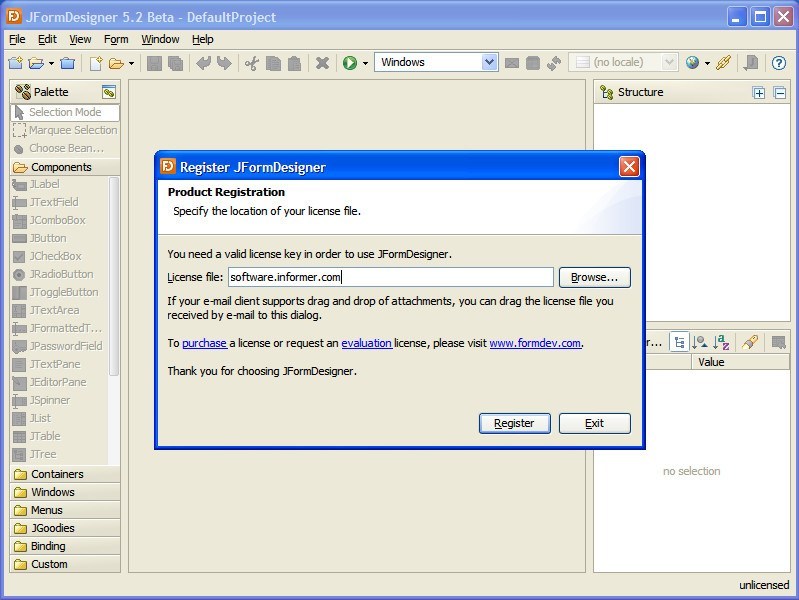Click Collapse All minus in Structure panel
The image size is (799, 600).
point(780,93)
